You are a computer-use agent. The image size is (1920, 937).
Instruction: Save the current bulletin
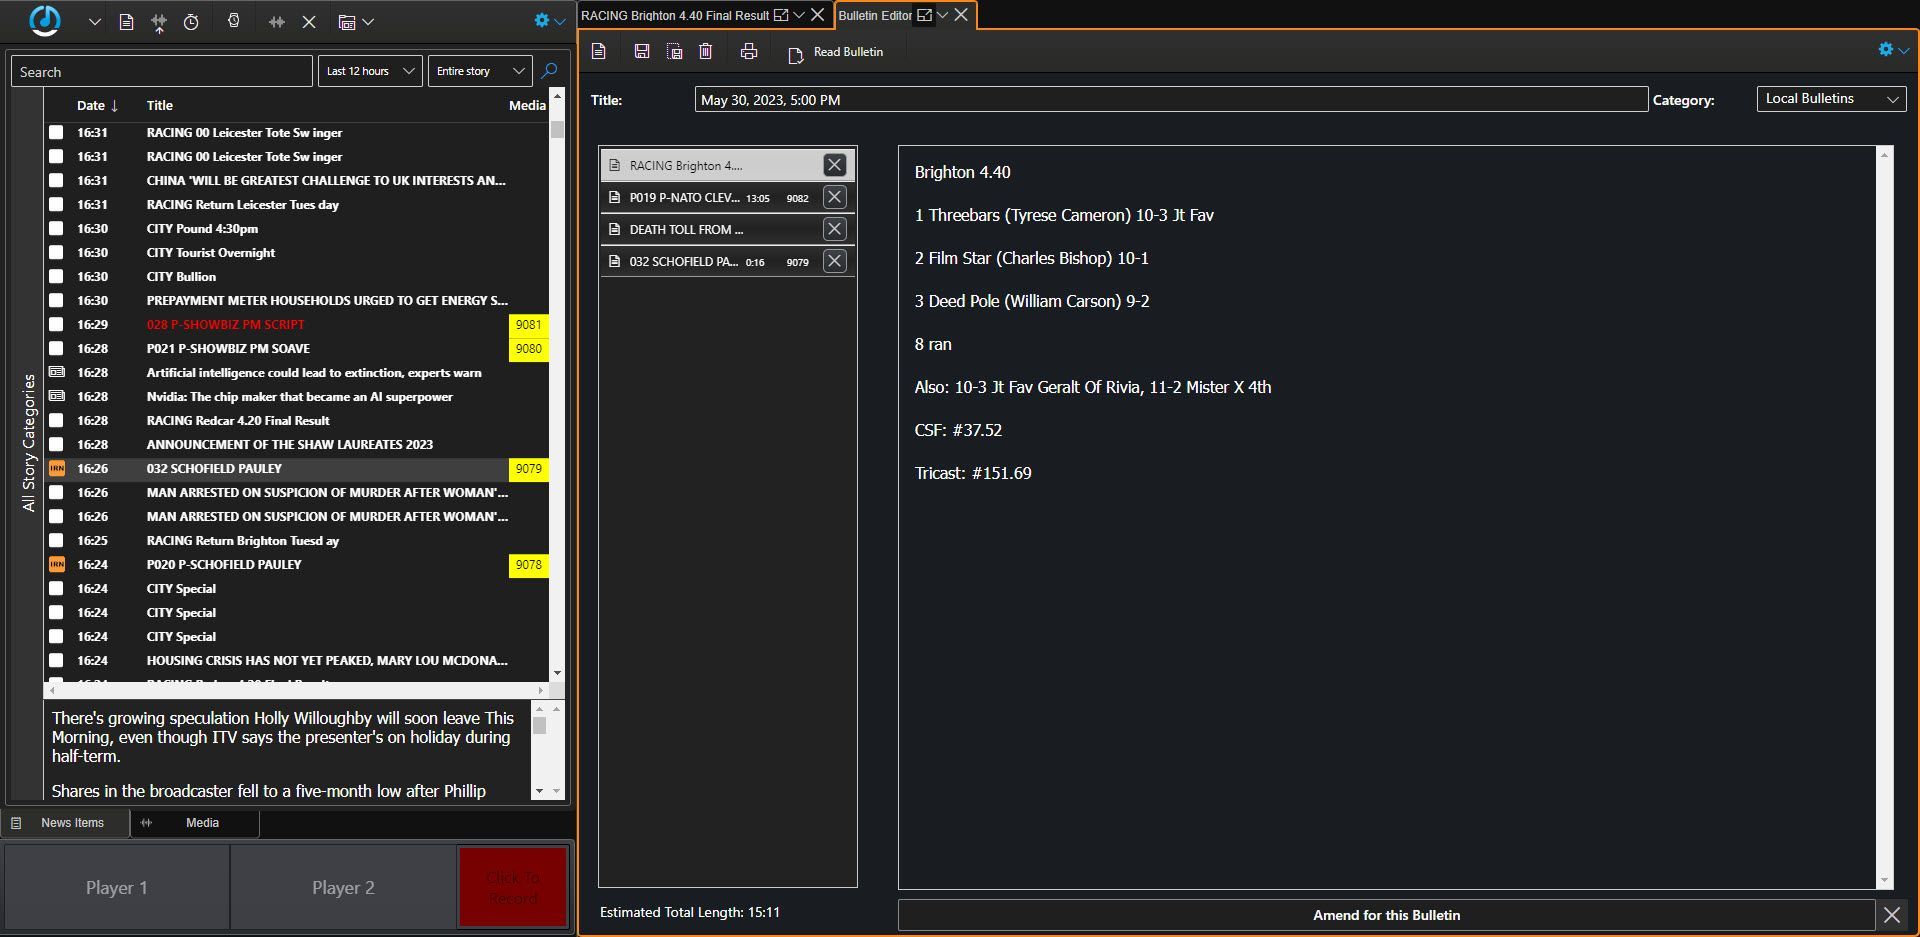642,51
